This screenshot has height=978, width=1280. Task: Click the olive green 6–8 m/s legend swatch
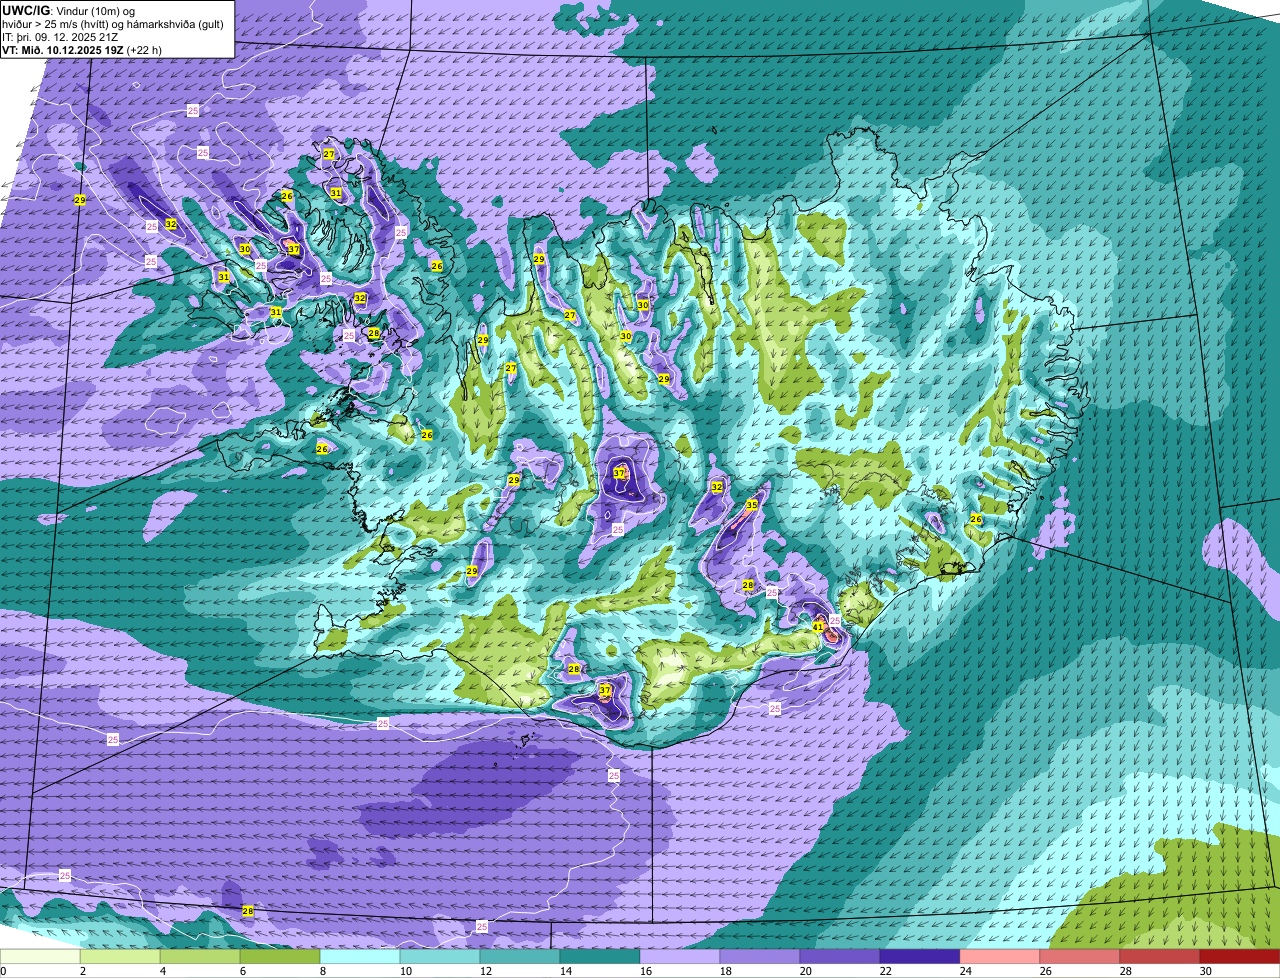(281, 957)
